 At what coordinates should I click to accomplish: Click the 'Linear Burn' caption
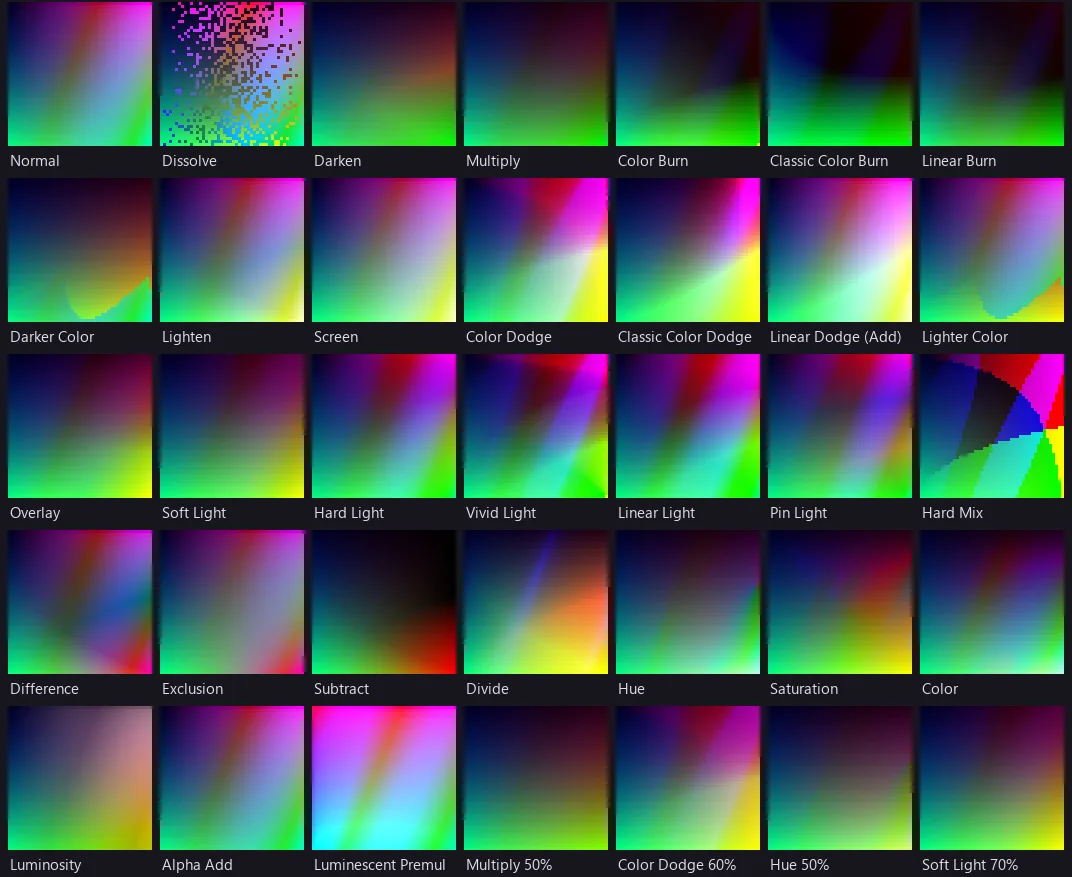[x=959, y=161]
